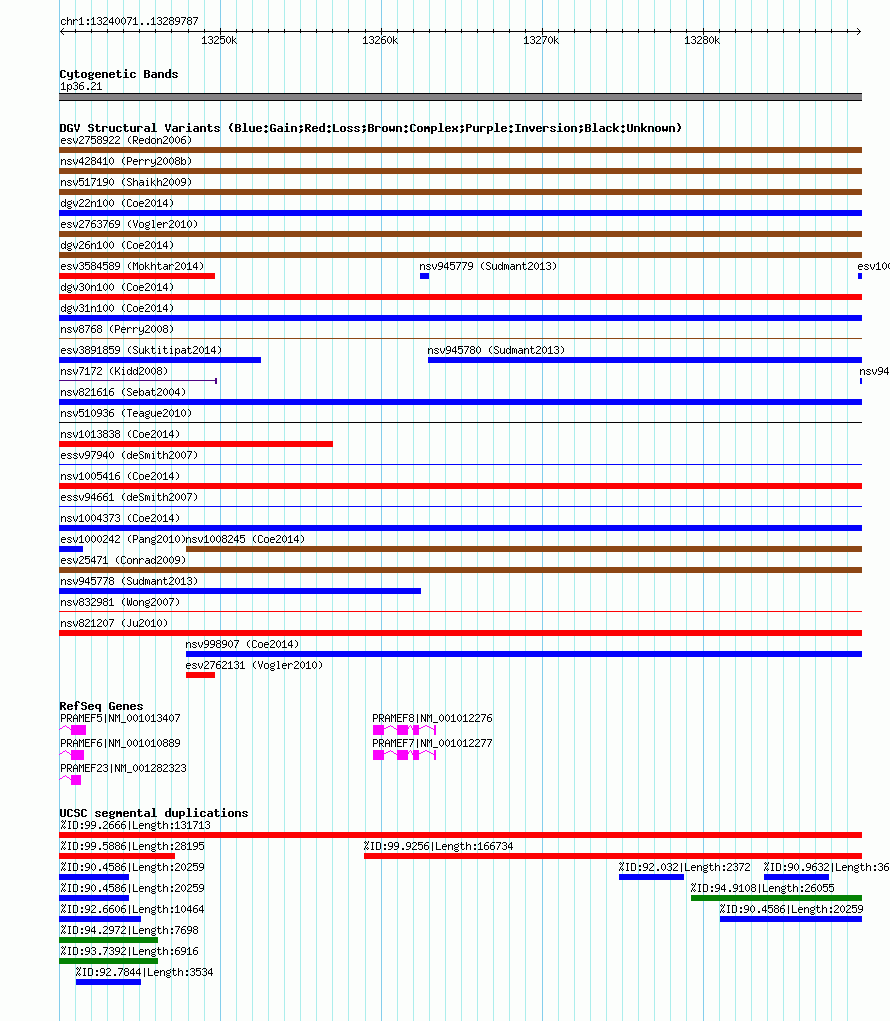Select nsv832981 (Wong2007) label
Viewport: 890px width, 1021px height.
[120, 602]
